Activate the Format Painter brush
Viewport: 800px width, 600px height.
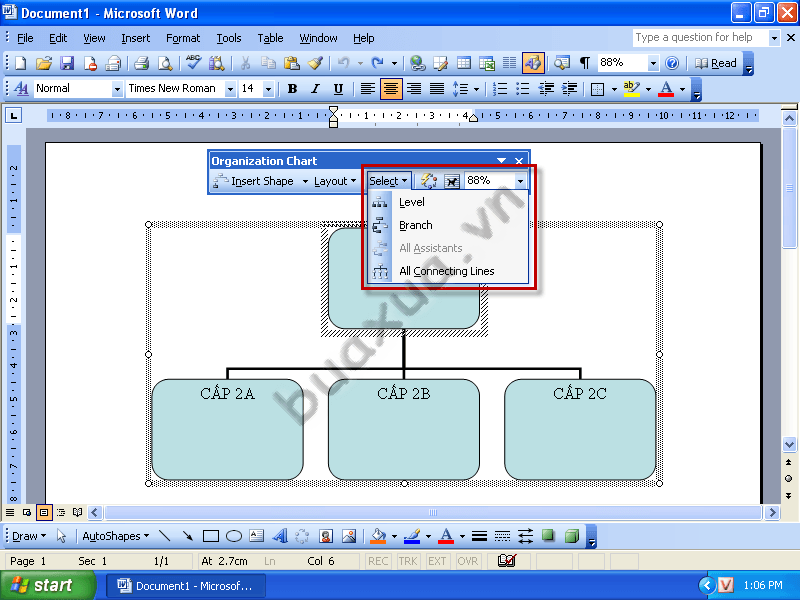tap(315, 63)
